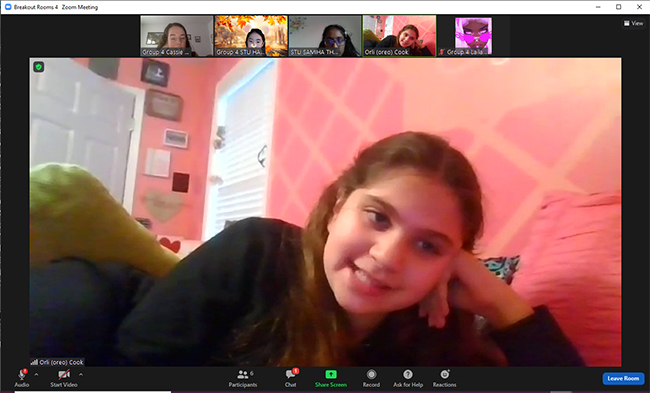Screen dimensions: 650x393
Task: Click the green Share Screen icon
Action: [331, 374]
